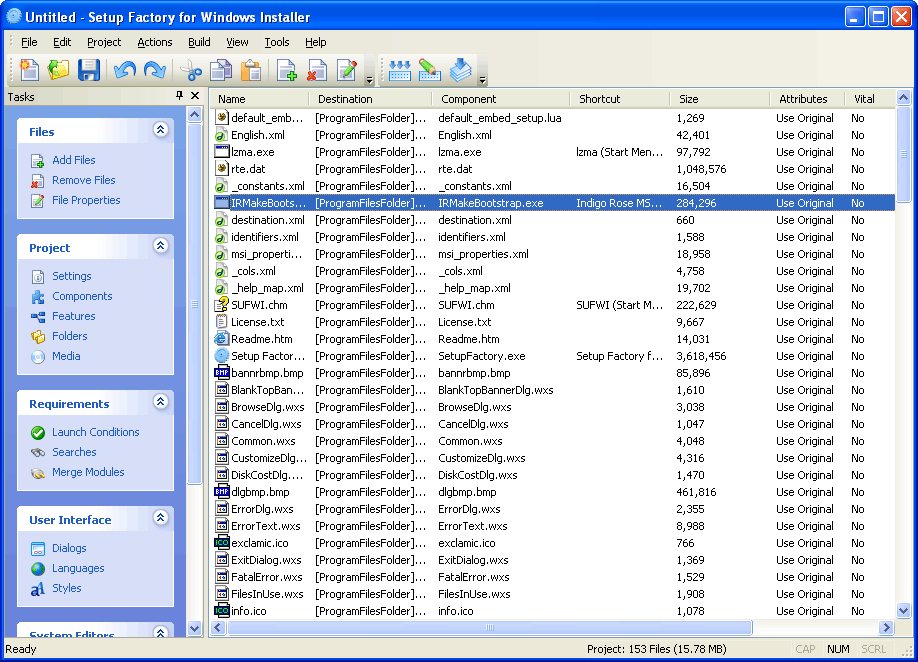
Task: Click the Build Settings toolbar icon
Action: click(x=400, y=70)
